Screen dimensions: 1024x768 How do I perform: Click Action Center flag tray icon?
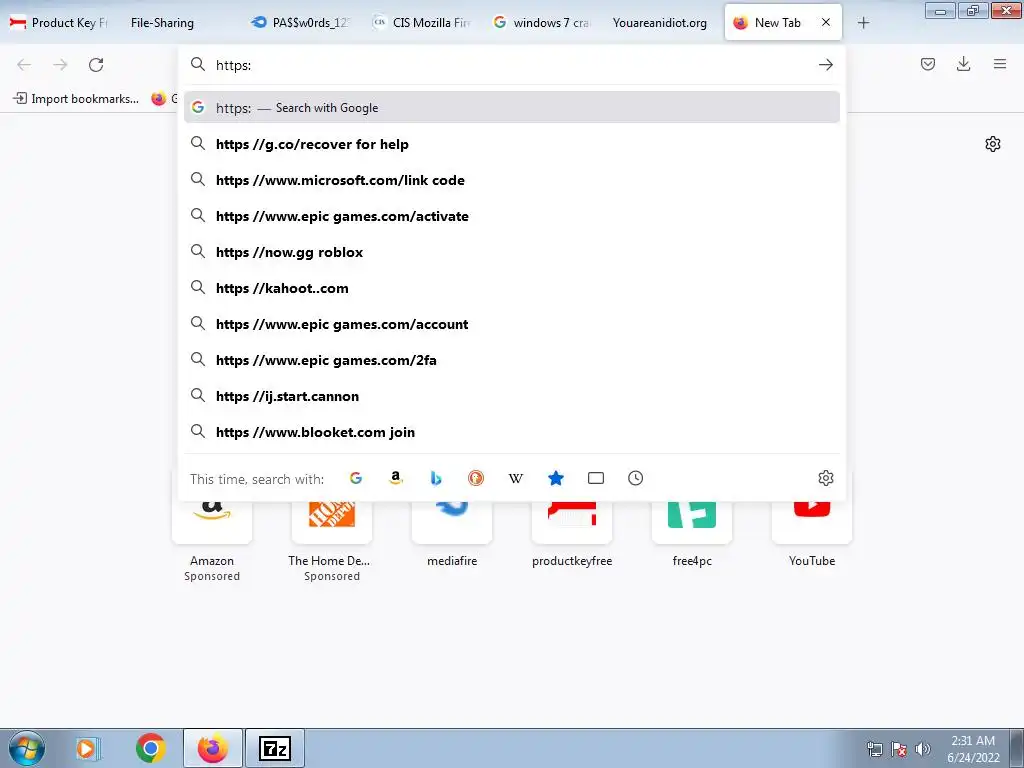(x=899, y=749)
